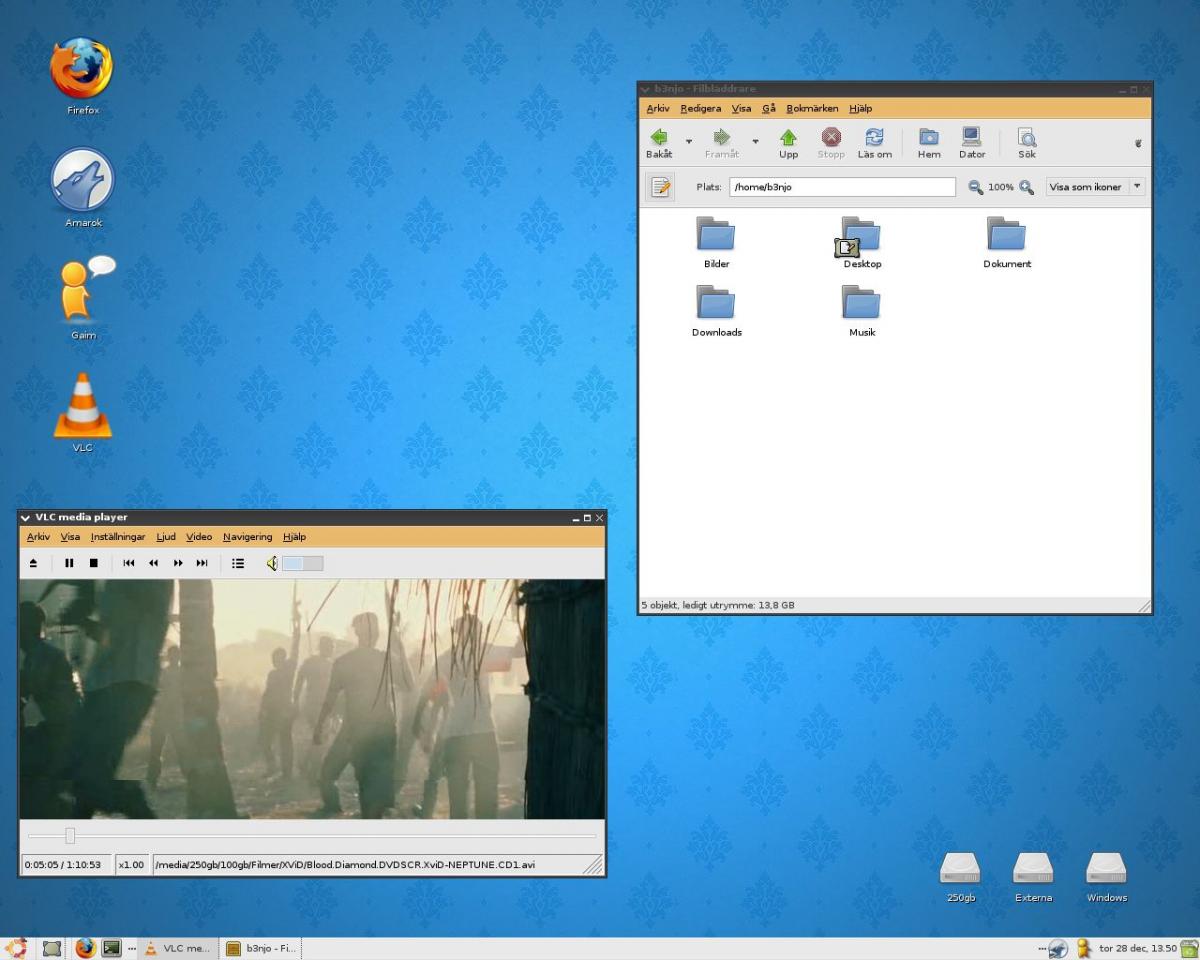The height and width of the screenshot is (960, 1200).
Task: Open the 'Visa som ikoner' view dropdown
Action: 1095,187
